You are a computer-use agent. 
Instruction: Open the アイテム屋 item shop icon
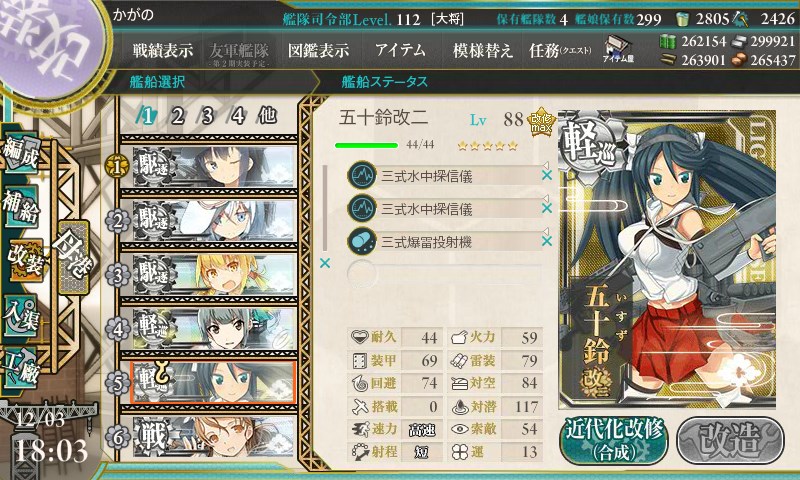point(618,49)
